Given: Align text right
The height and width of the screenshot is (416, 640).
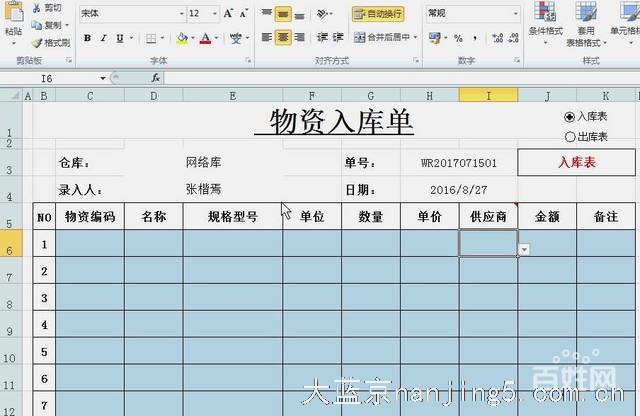Looking at the screenshot, I should pos(299,38).
